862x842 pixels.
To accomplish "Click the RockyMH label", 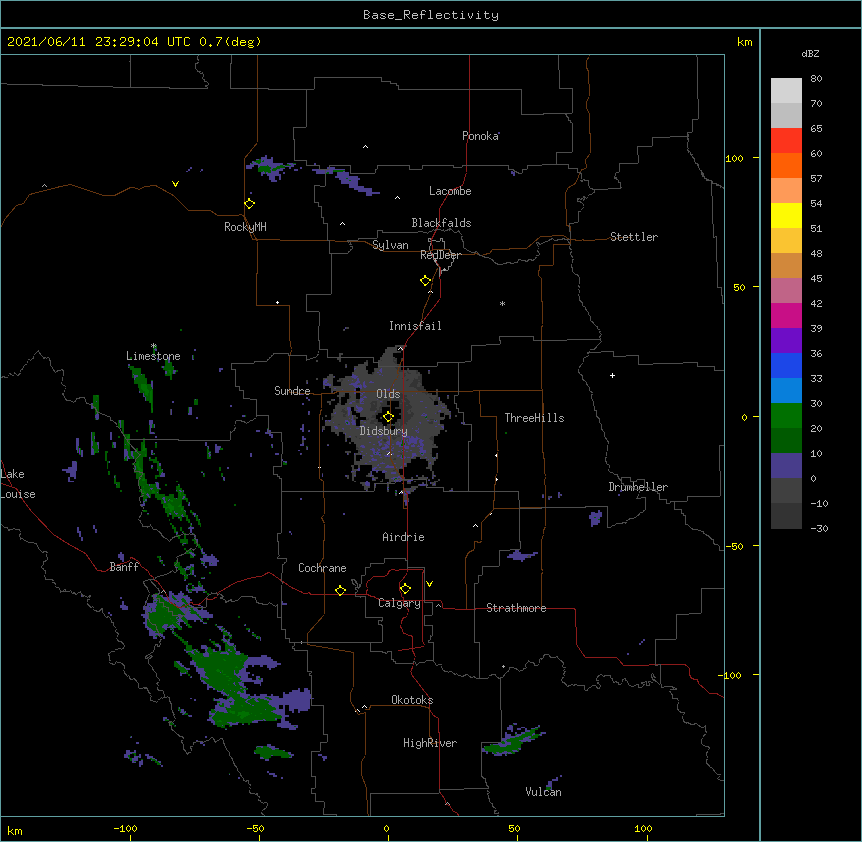I will point(245,227).
